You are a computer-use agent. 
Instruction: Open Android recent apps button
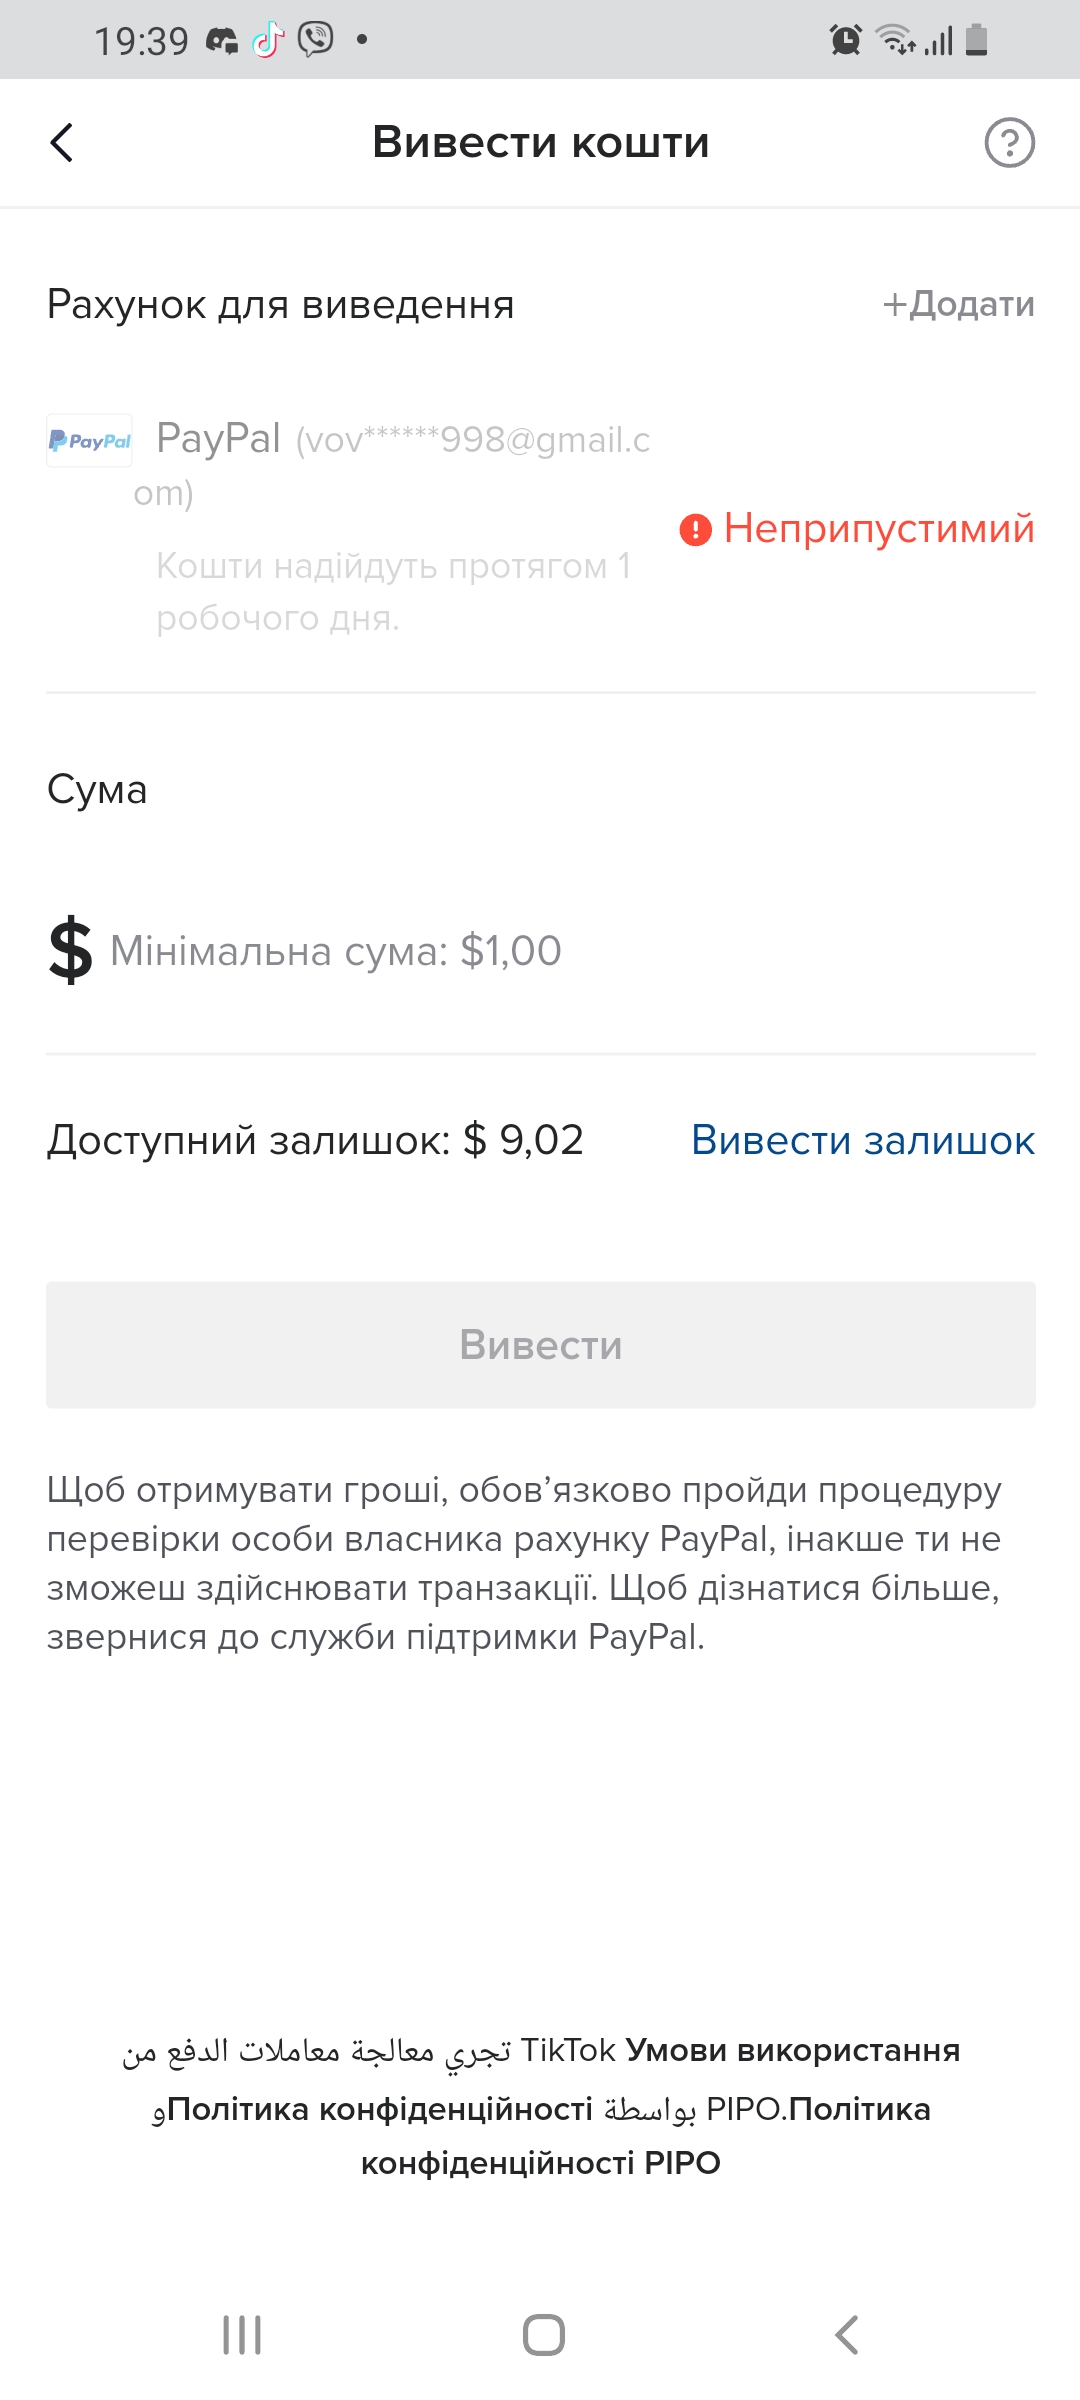coord(242,2335)
